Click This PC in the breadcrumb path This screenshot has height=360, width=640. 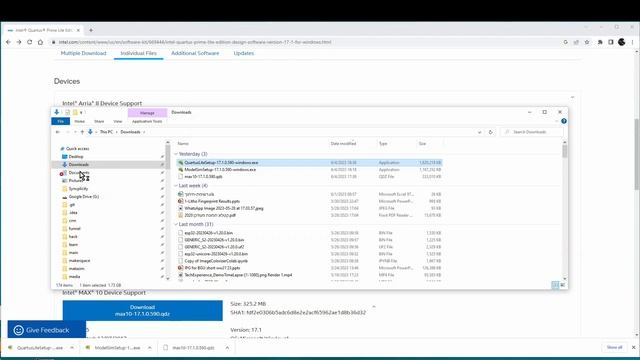click(106, 132)
